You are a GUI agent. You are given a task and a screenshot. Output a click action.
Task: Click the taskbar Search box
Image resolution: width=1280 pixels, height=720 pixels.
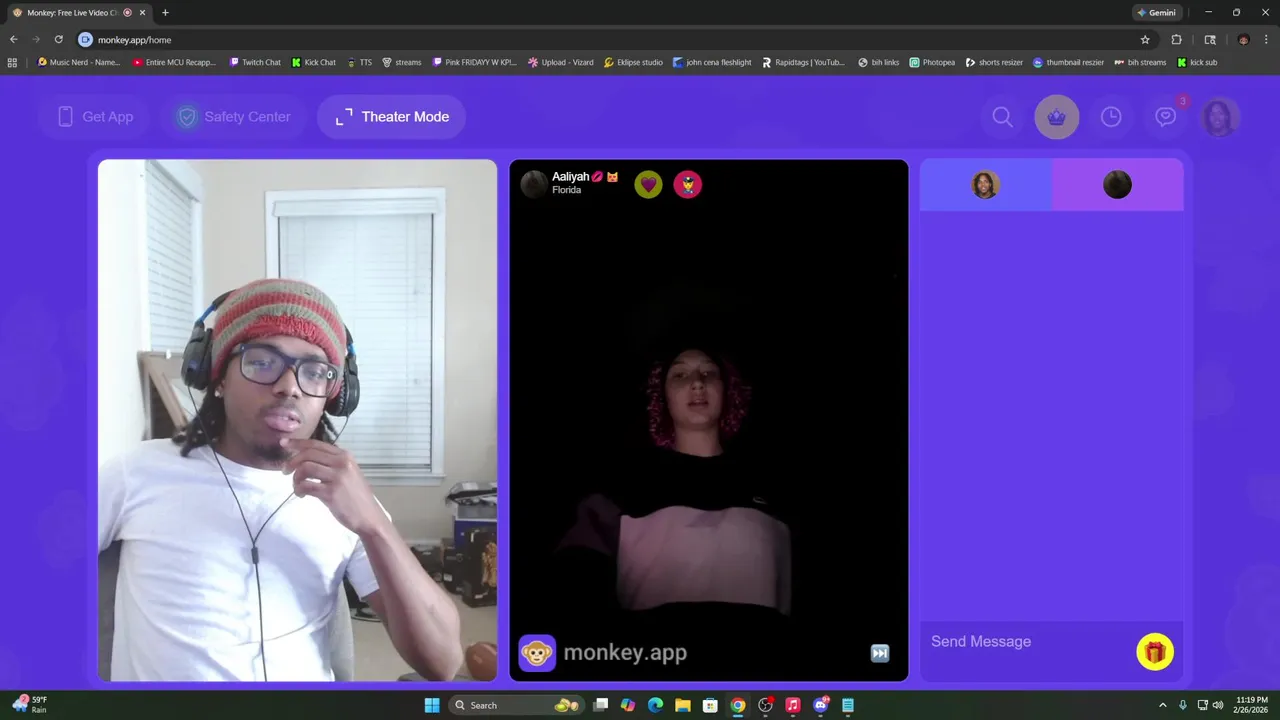click(x=518, y=705)
